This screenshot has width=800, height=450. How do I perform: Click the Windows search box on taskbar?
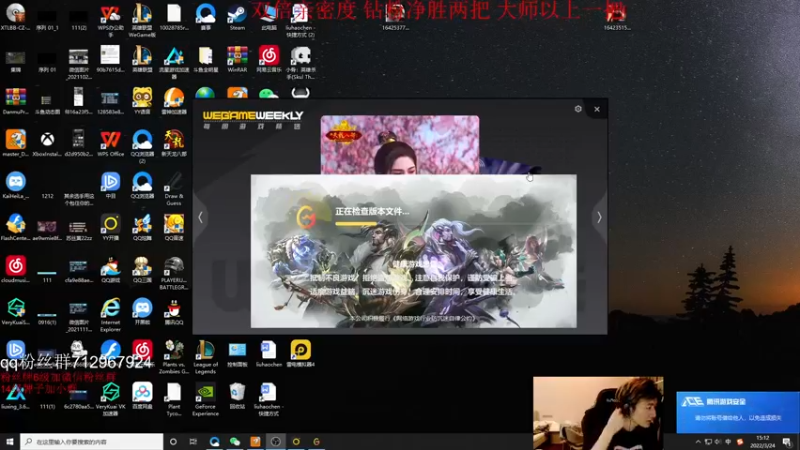pyautogui.click(x=92, y=441)
